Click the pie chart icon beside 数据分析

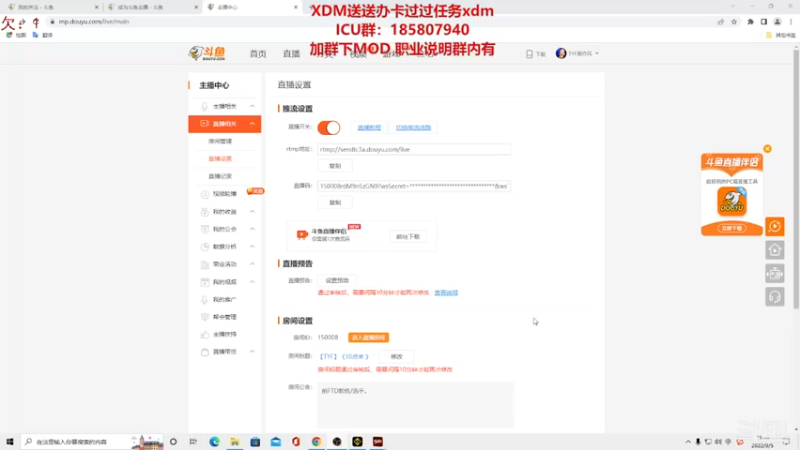click(x=205, y=246)
